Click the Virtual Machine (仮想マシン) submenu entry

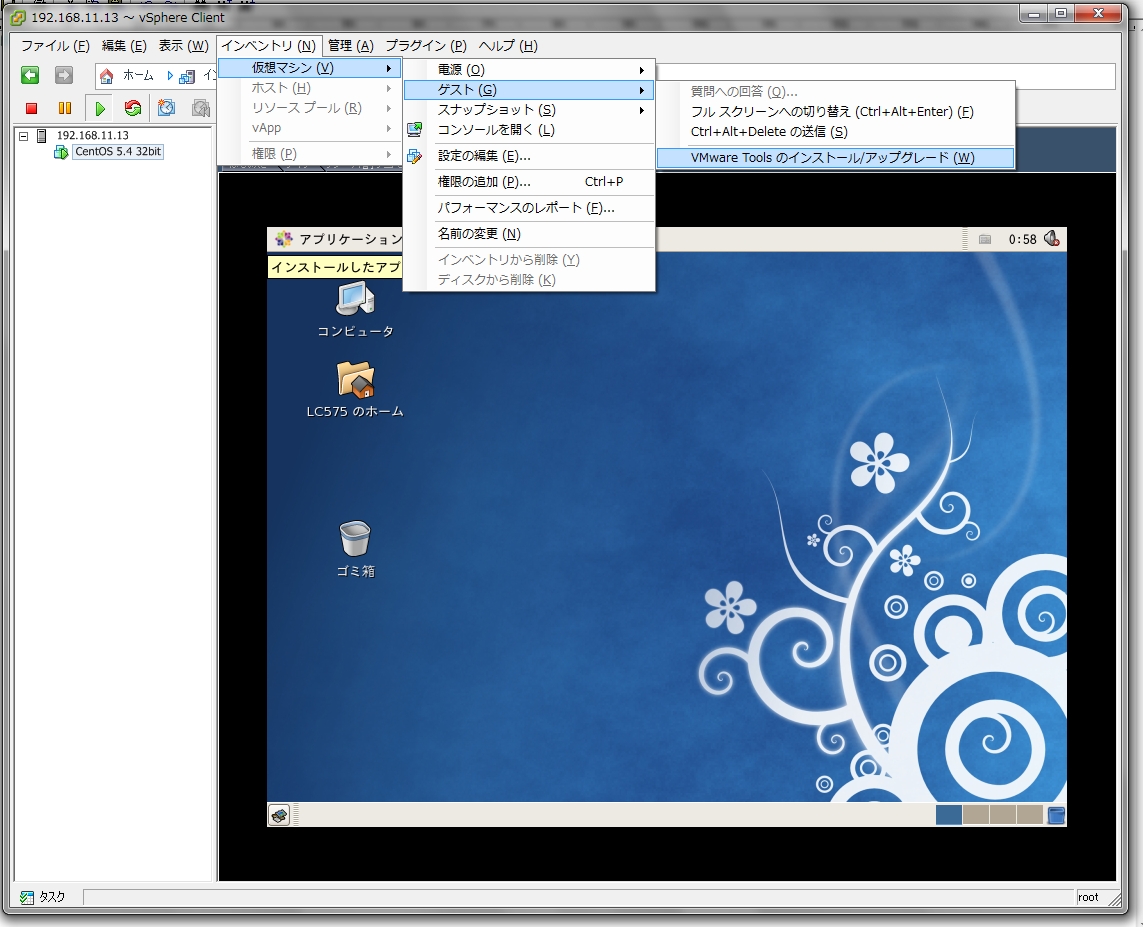click(x=309, y=68)
